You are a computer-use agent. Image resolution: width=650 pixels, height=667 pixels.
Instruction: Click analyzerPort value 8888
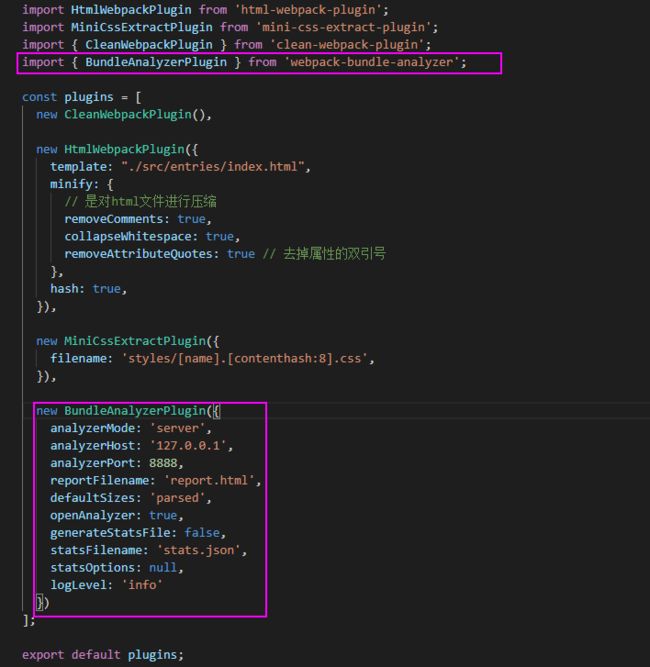coord(163,463)
